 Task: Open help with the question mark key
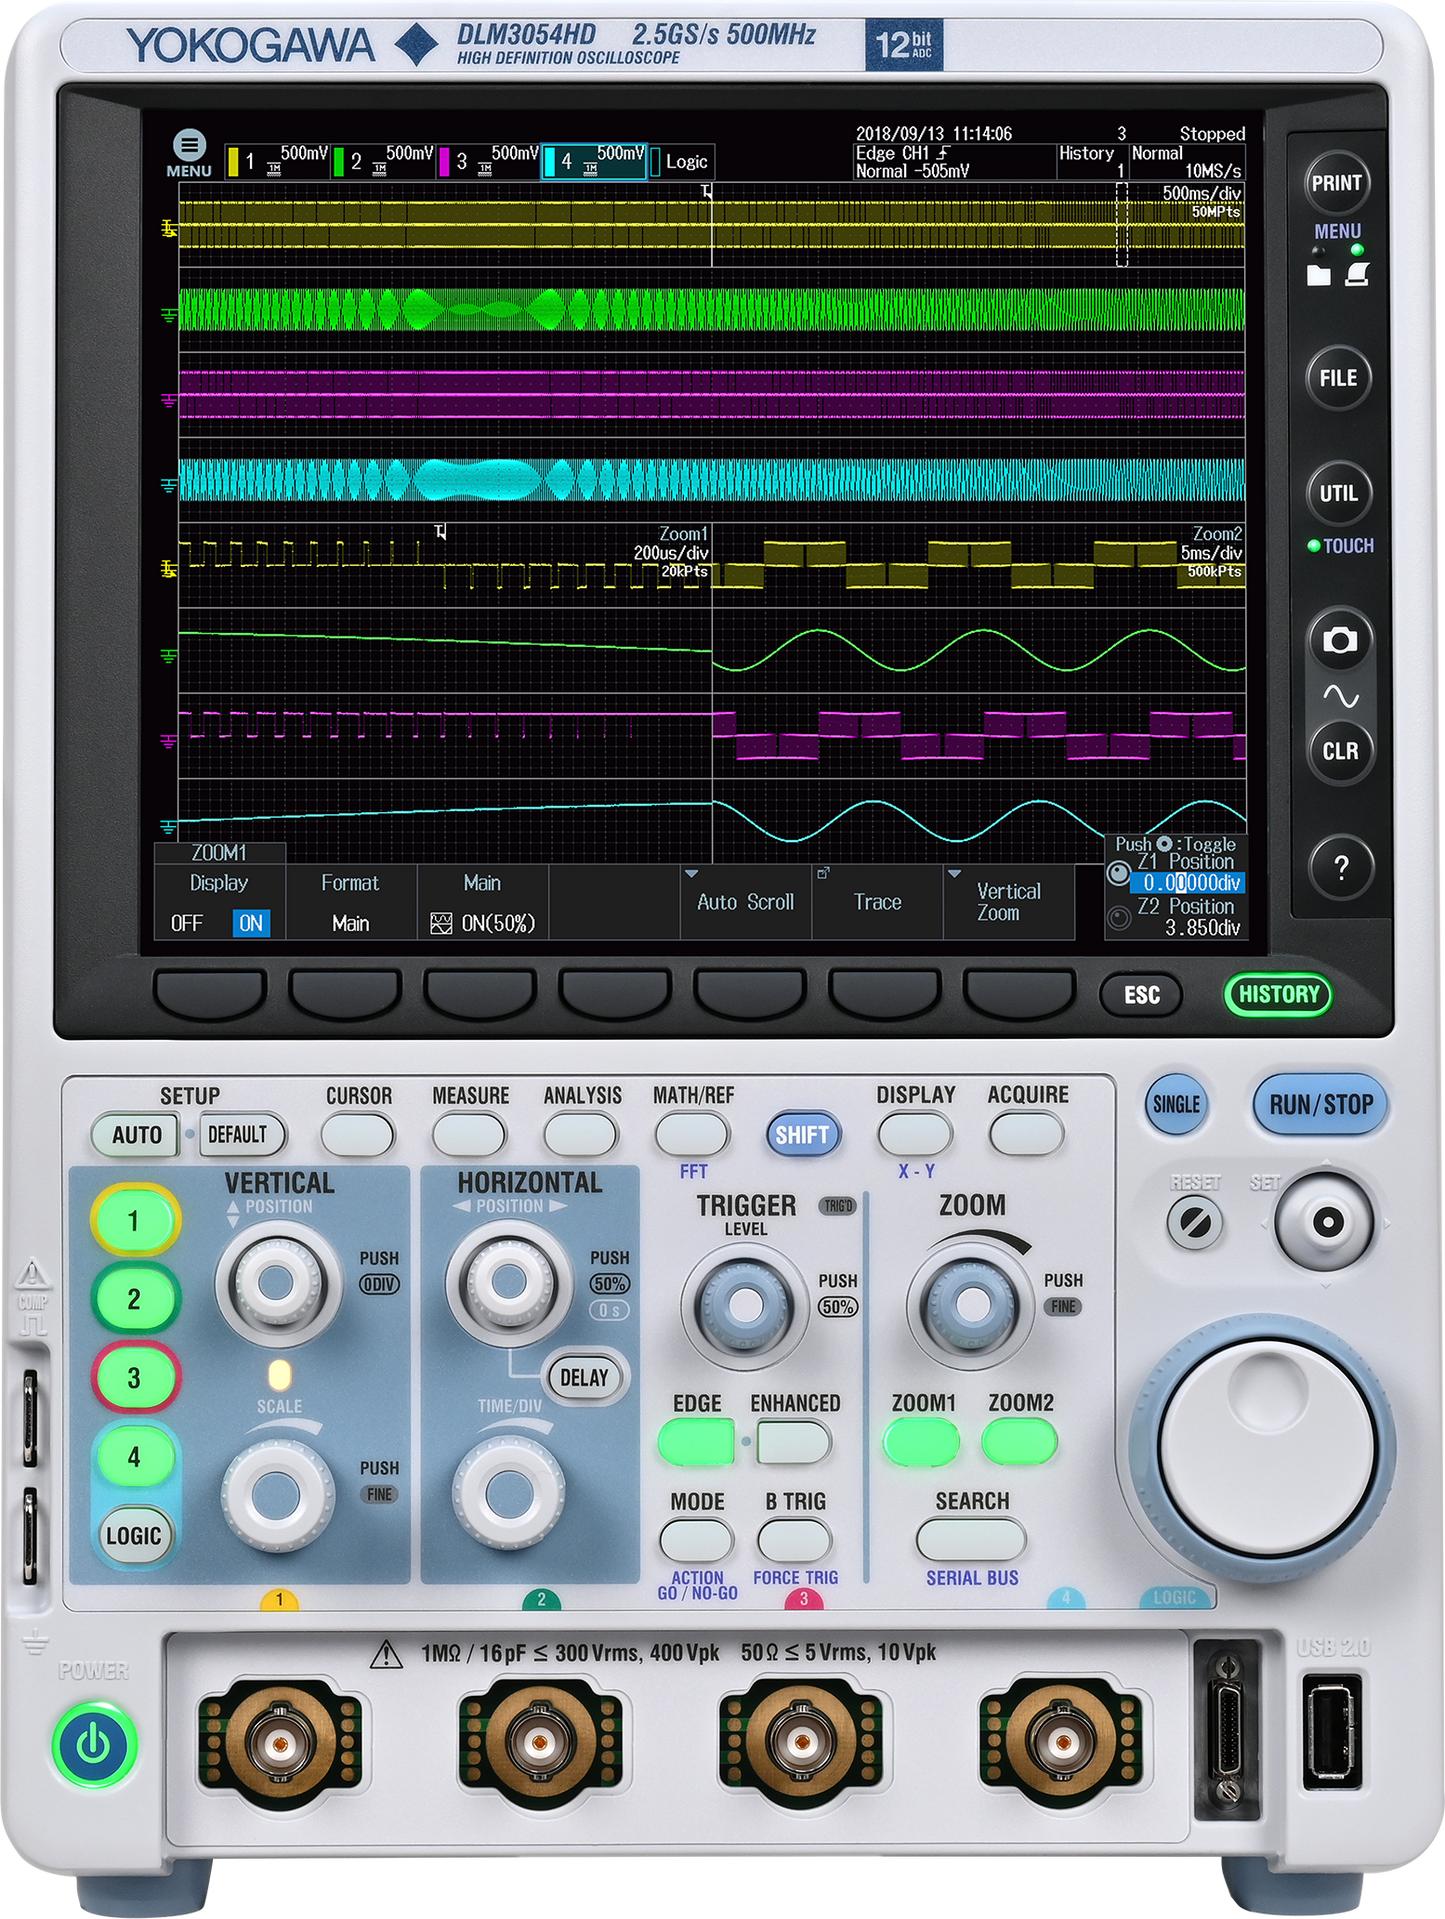pyautogui.click(x=1341, y=867)
